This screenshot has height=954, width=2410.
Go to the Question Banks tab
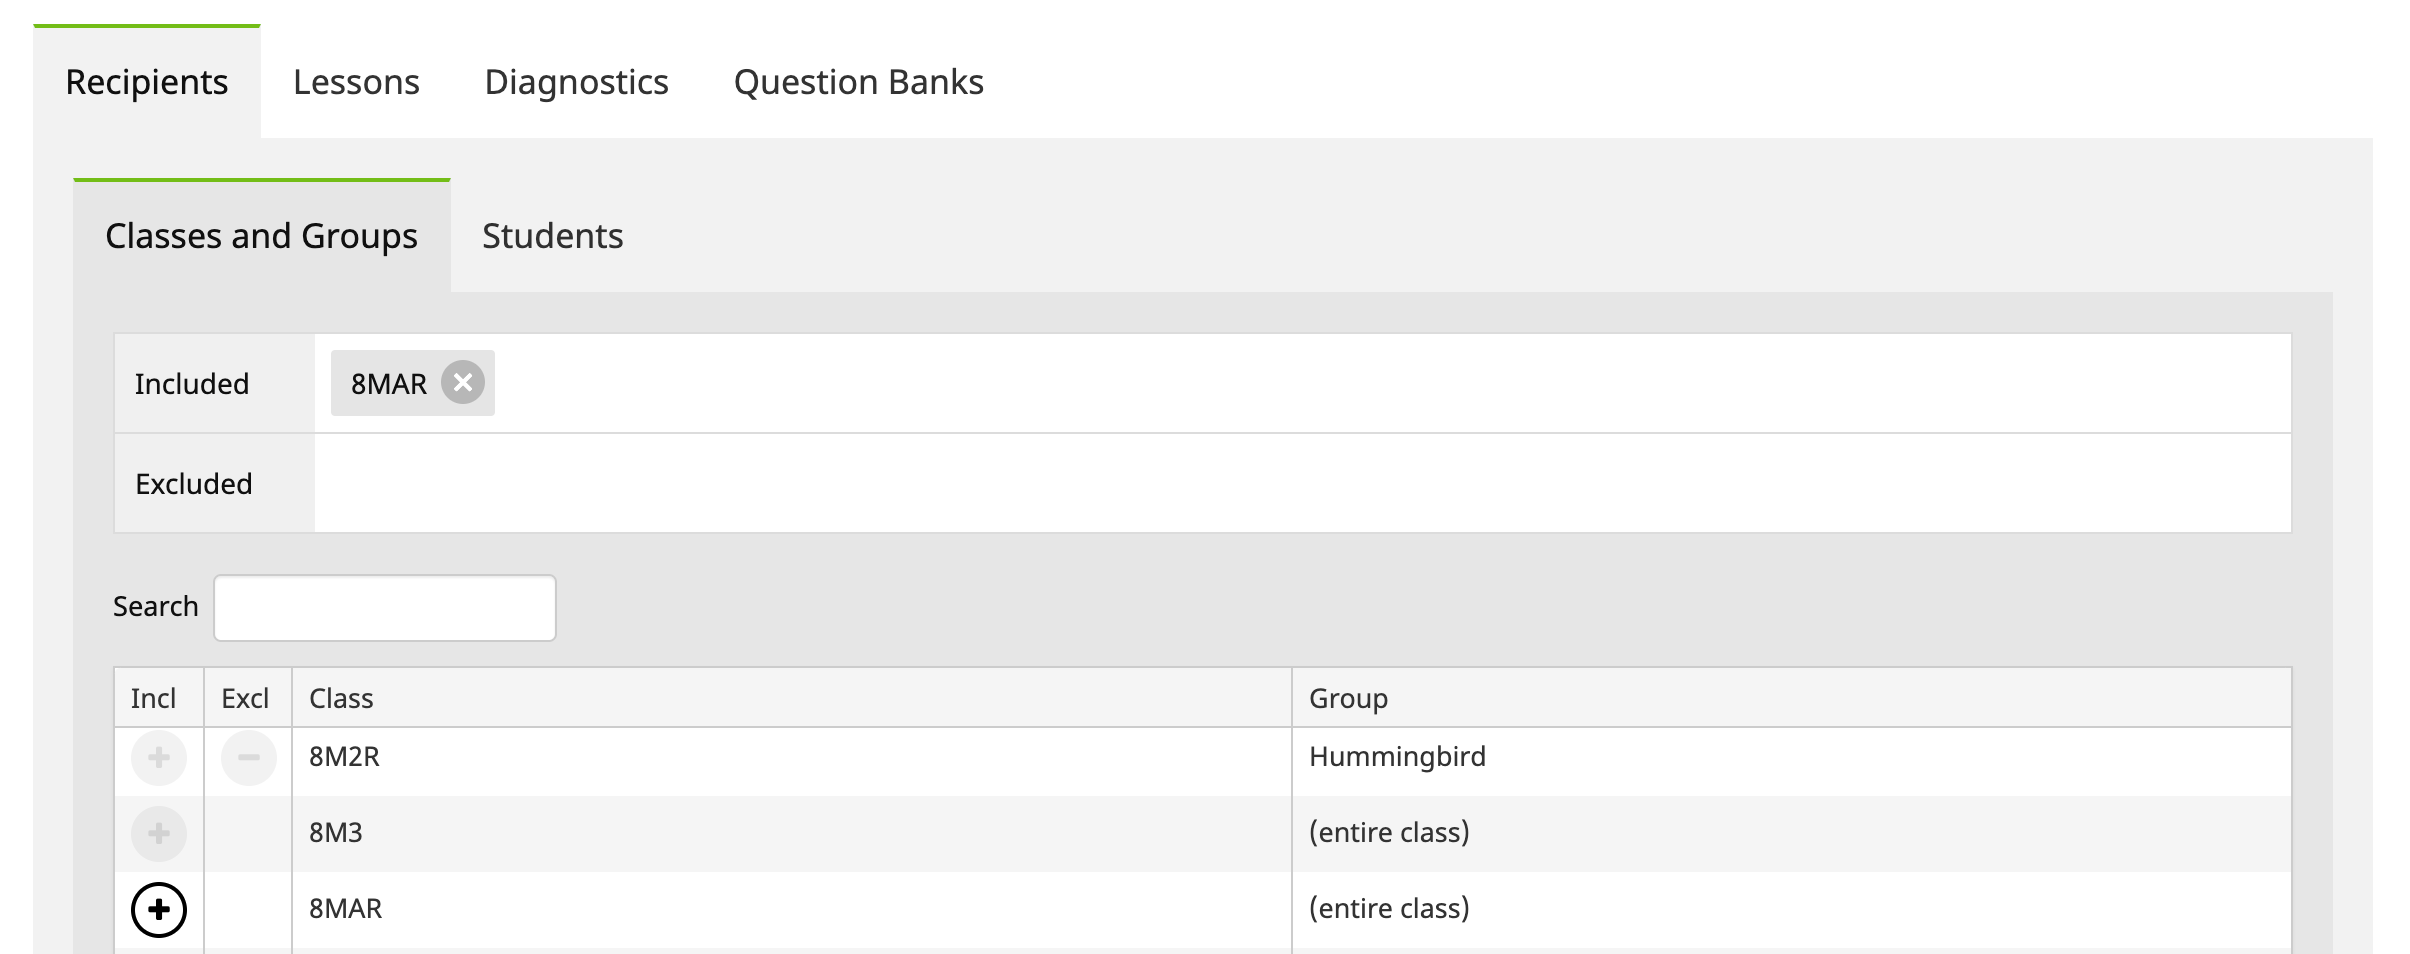click(858, 82)
